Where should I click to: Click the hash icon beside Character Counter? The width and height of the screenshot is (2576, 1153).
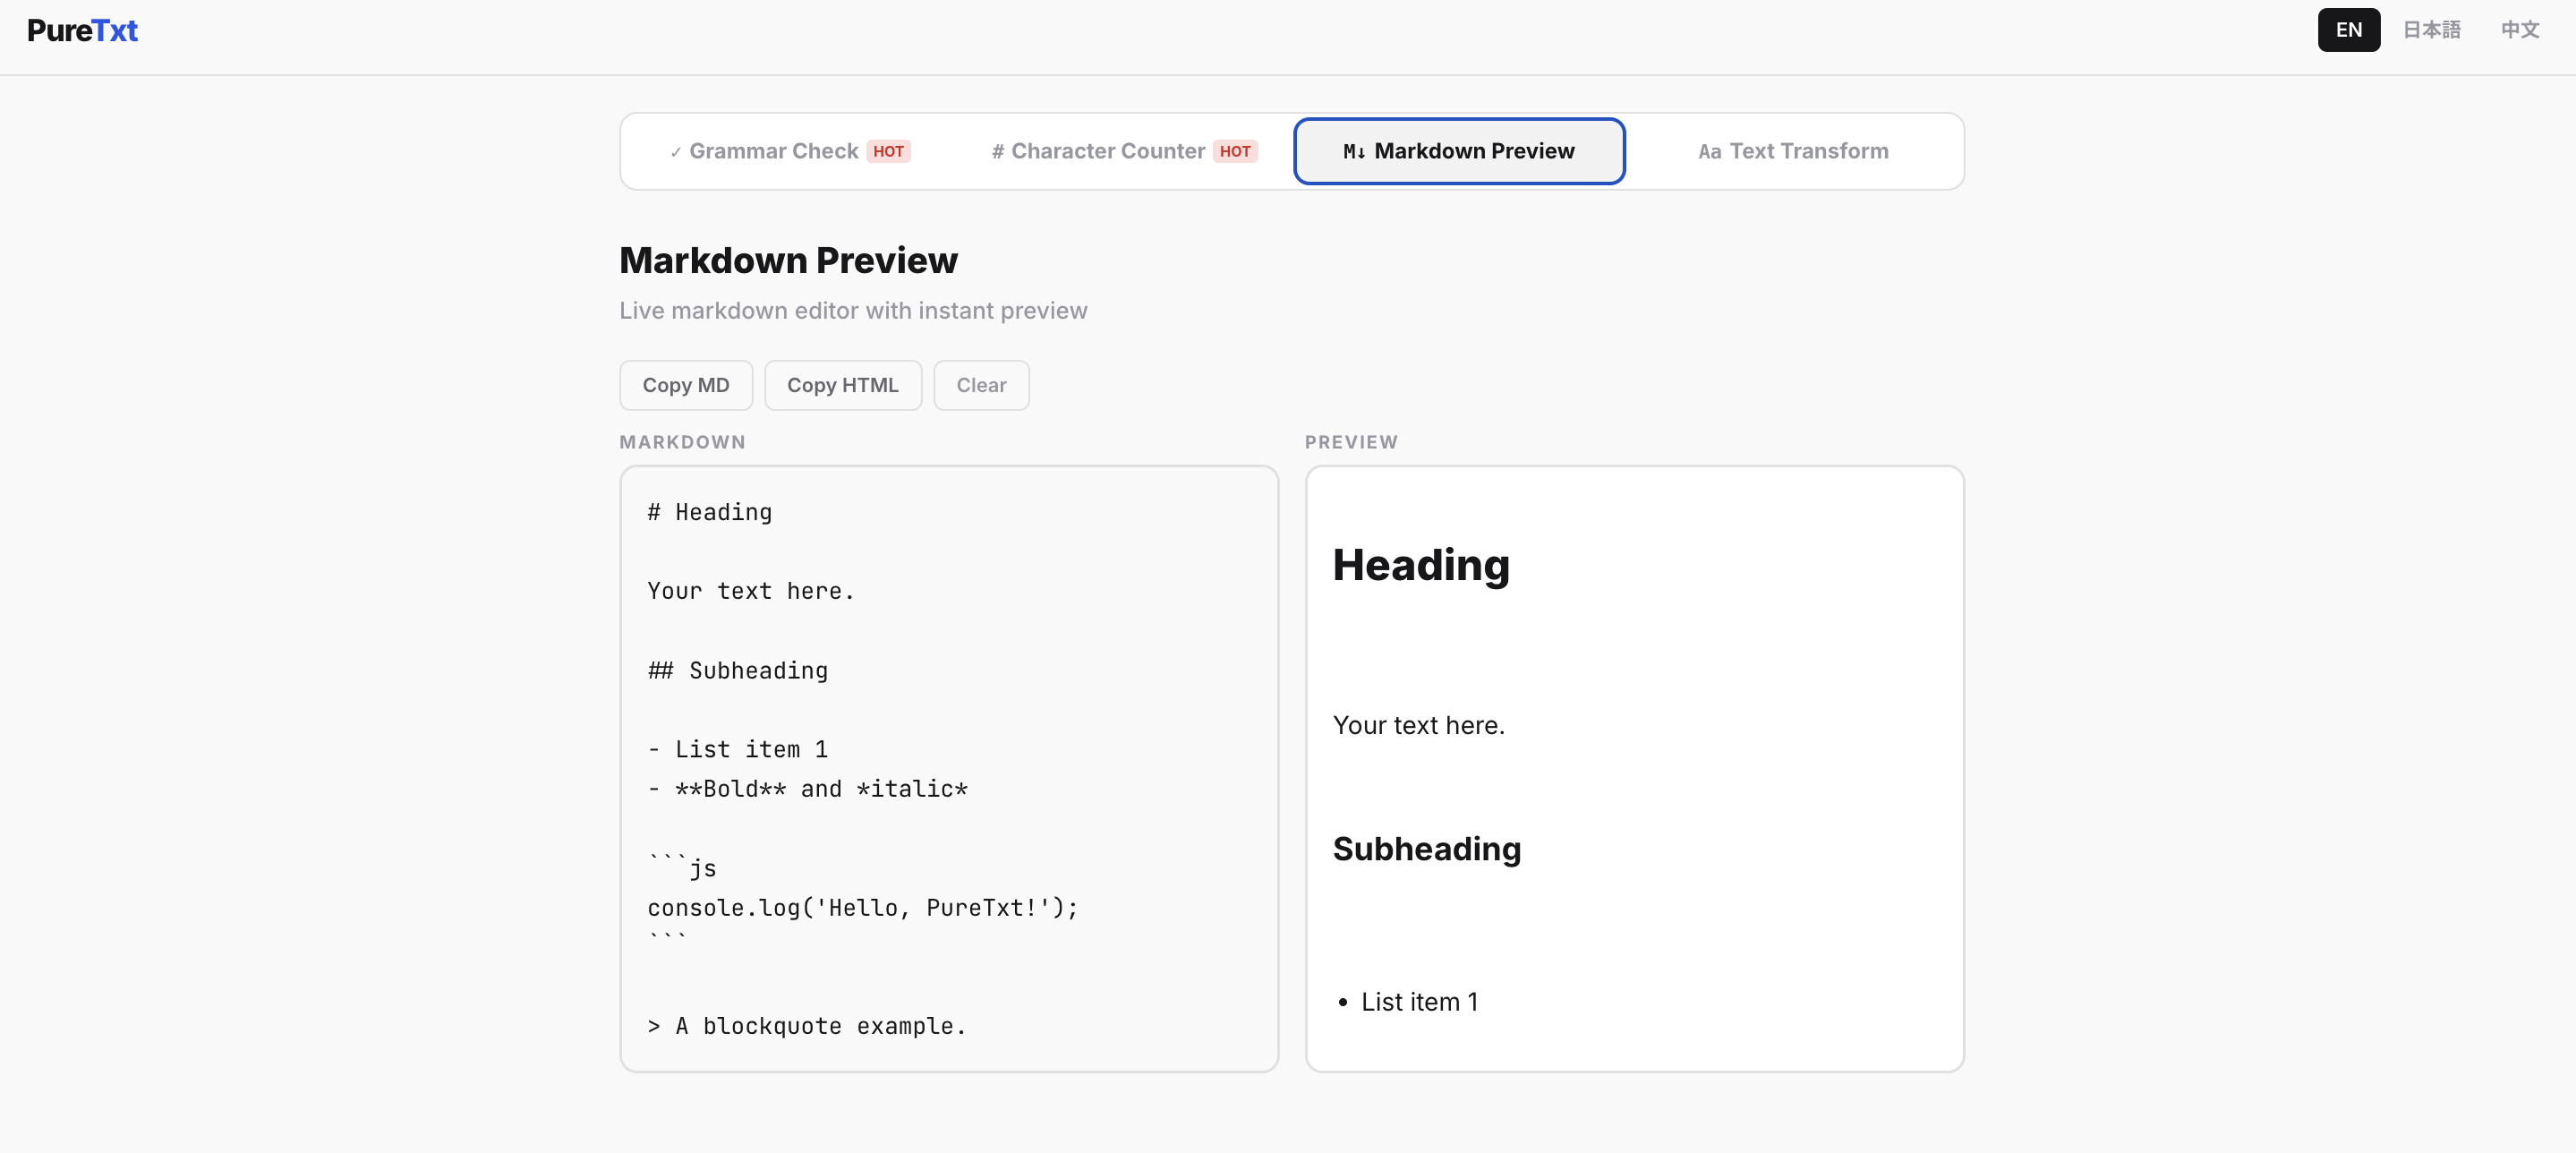pyautogui.click(x=996, y=151)
